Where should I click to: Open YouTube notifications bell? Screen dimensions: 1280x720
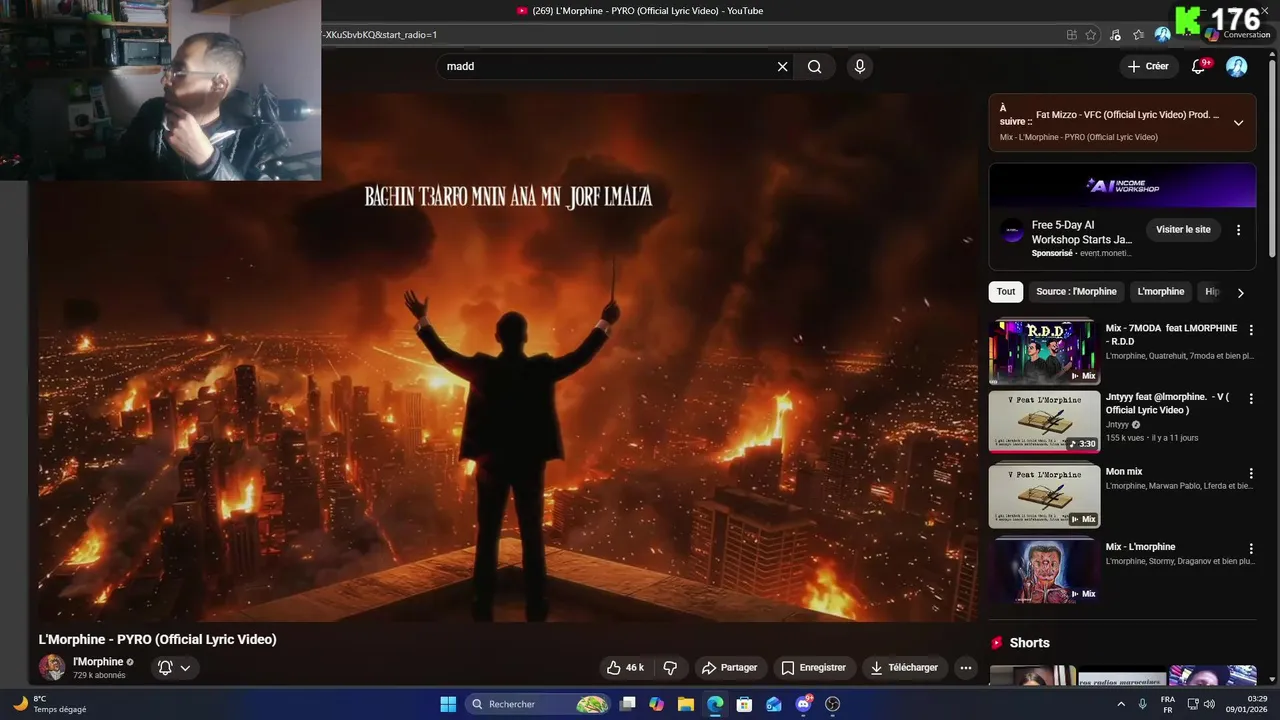(1199, 66)
